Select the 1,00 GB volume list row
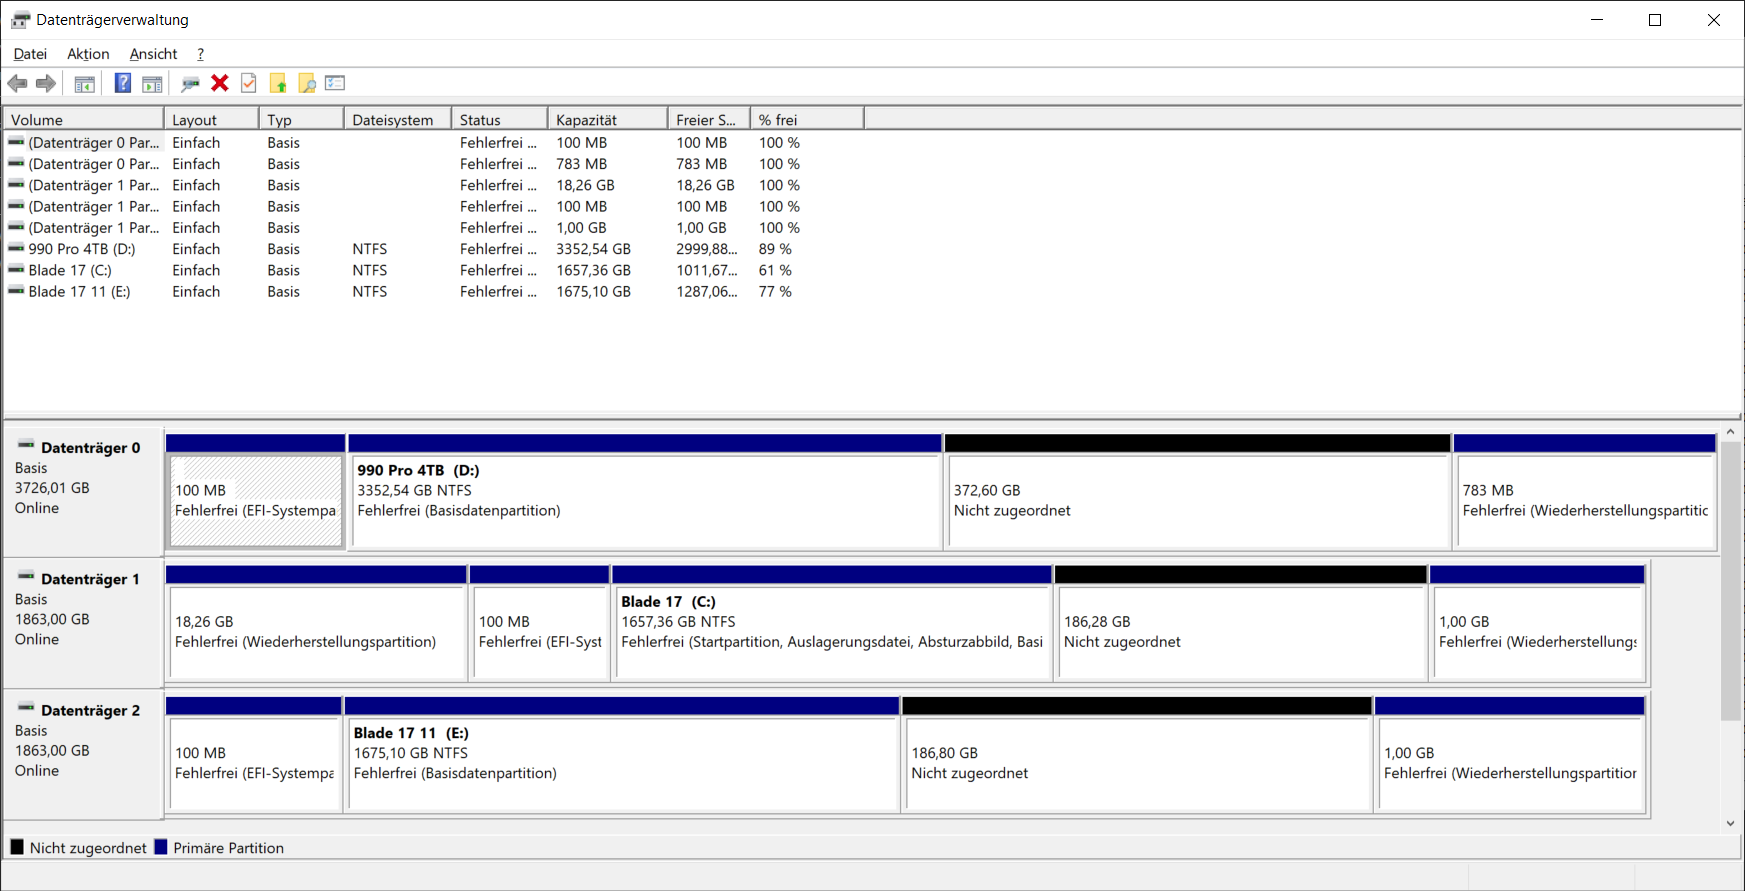This screenshot has height=891, width=1745. pos(434,228)
